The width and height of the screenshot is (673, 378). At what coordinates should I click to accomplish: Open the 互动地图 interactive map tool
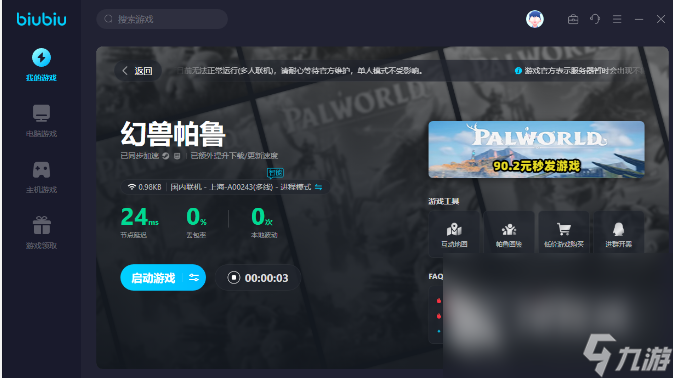tap(454, 234)
